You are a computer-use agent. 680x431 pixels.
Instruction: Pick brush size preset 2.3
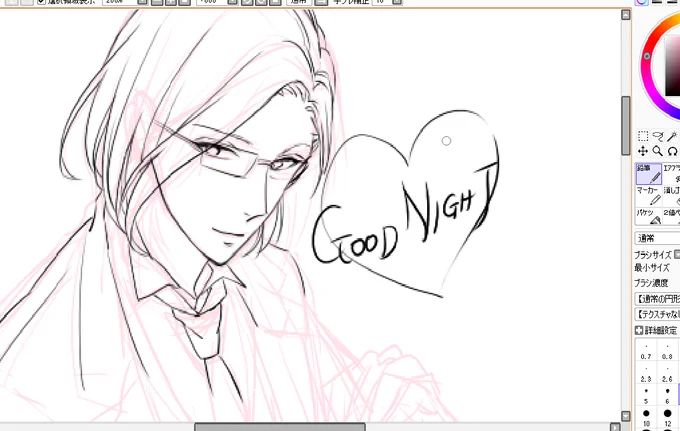click(646, 374)
